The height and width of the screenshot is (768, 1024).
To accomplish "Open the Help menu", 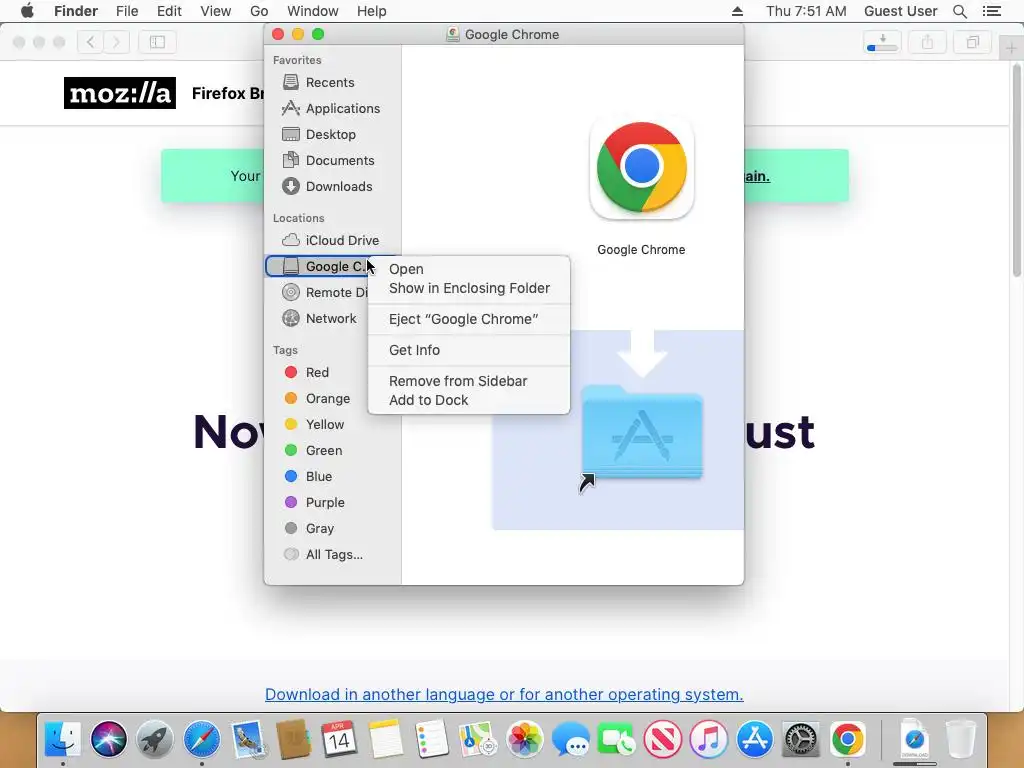I will pos(372,11).
